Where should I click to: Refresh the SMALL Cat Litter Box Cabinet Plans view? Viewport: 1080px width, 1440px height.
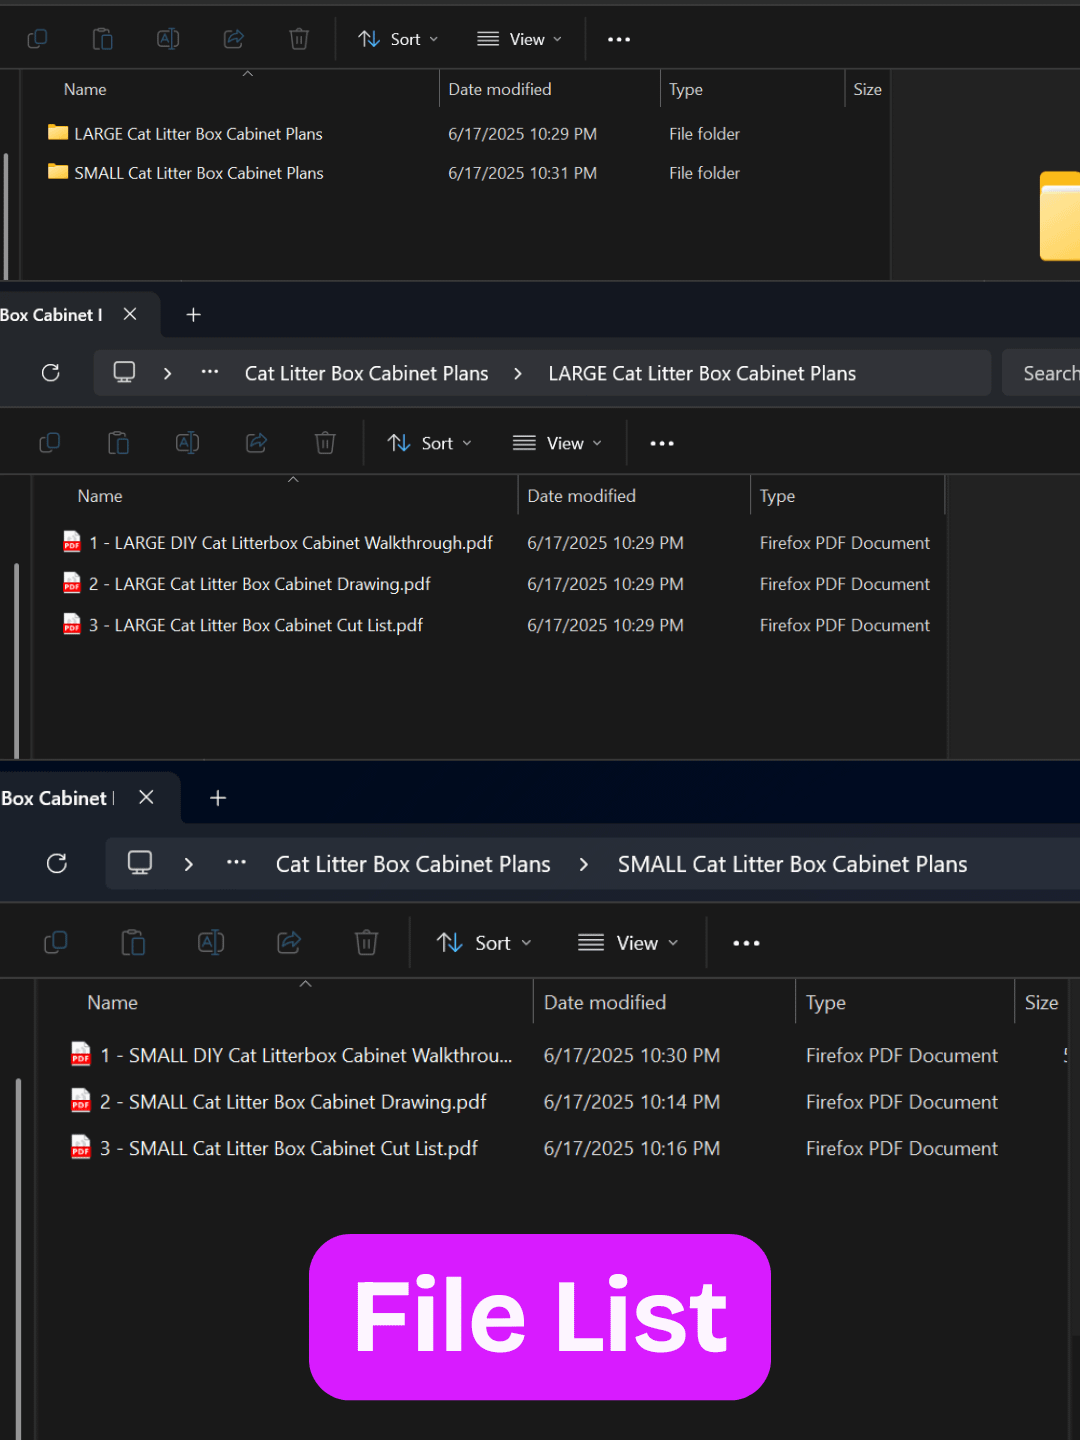(x=57, y=863)
